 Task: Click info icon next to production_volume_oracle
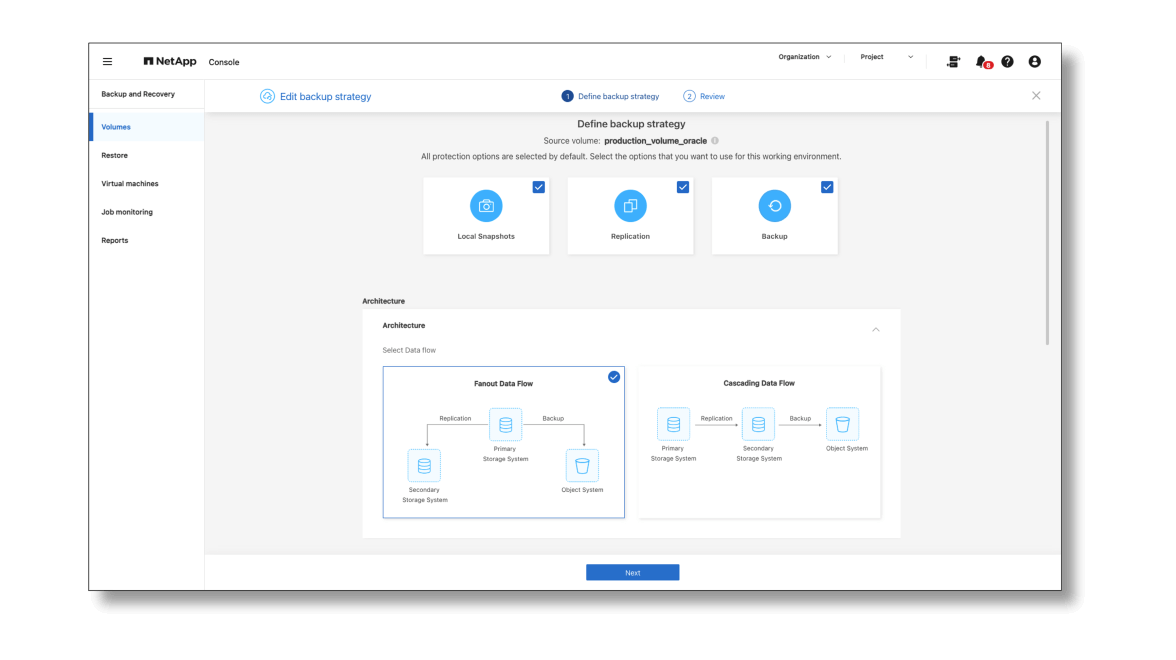pyautogui.click(x=715, y=141)
